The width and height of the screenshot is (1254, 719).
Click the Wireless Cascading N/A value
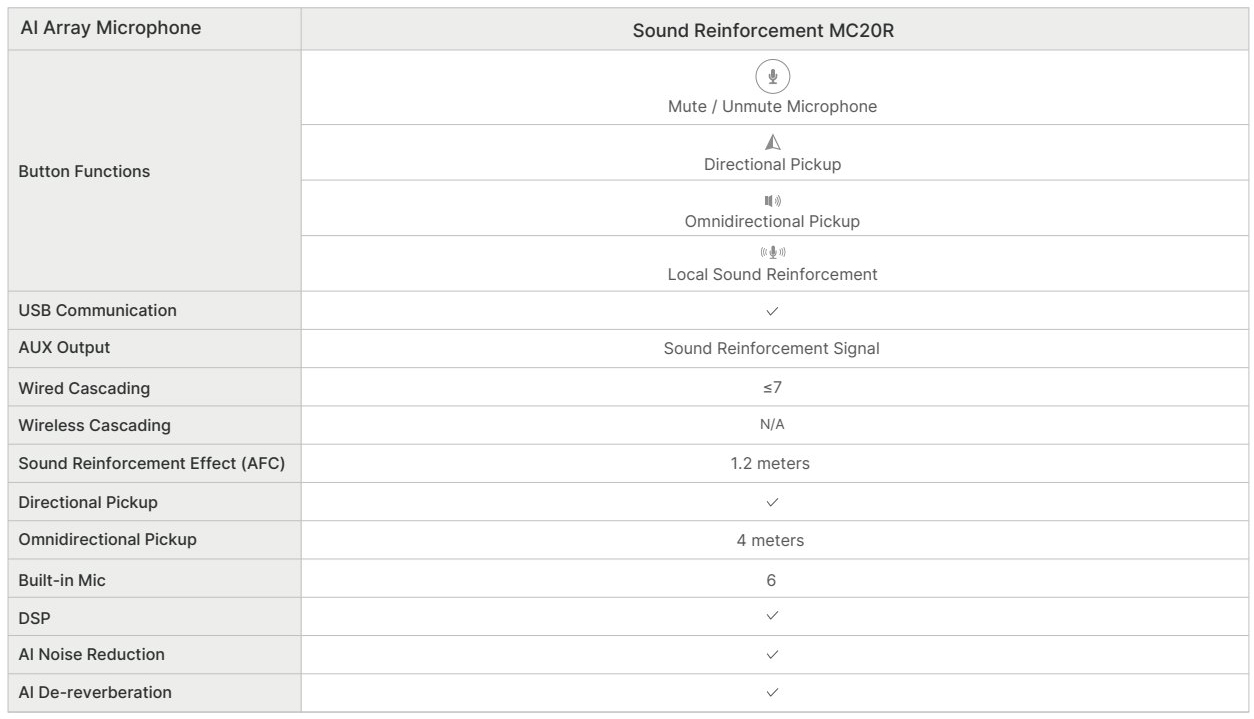click(x=772, y=425)
